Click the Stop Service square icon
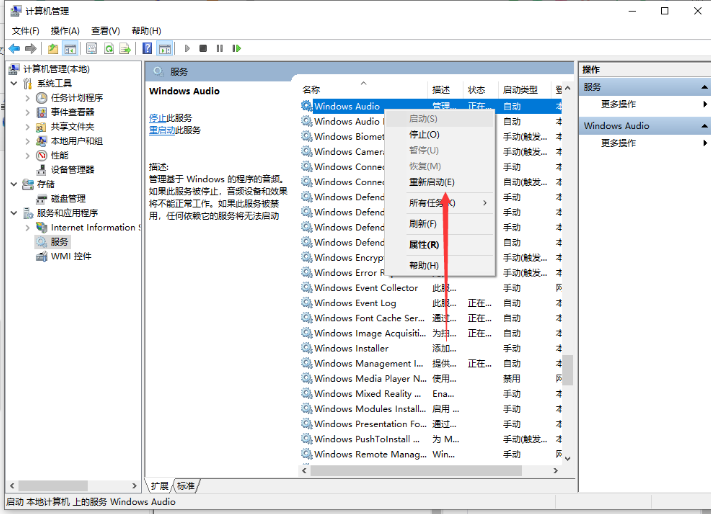711x514 pixels. pyautogui.click(x=203, y=48)
